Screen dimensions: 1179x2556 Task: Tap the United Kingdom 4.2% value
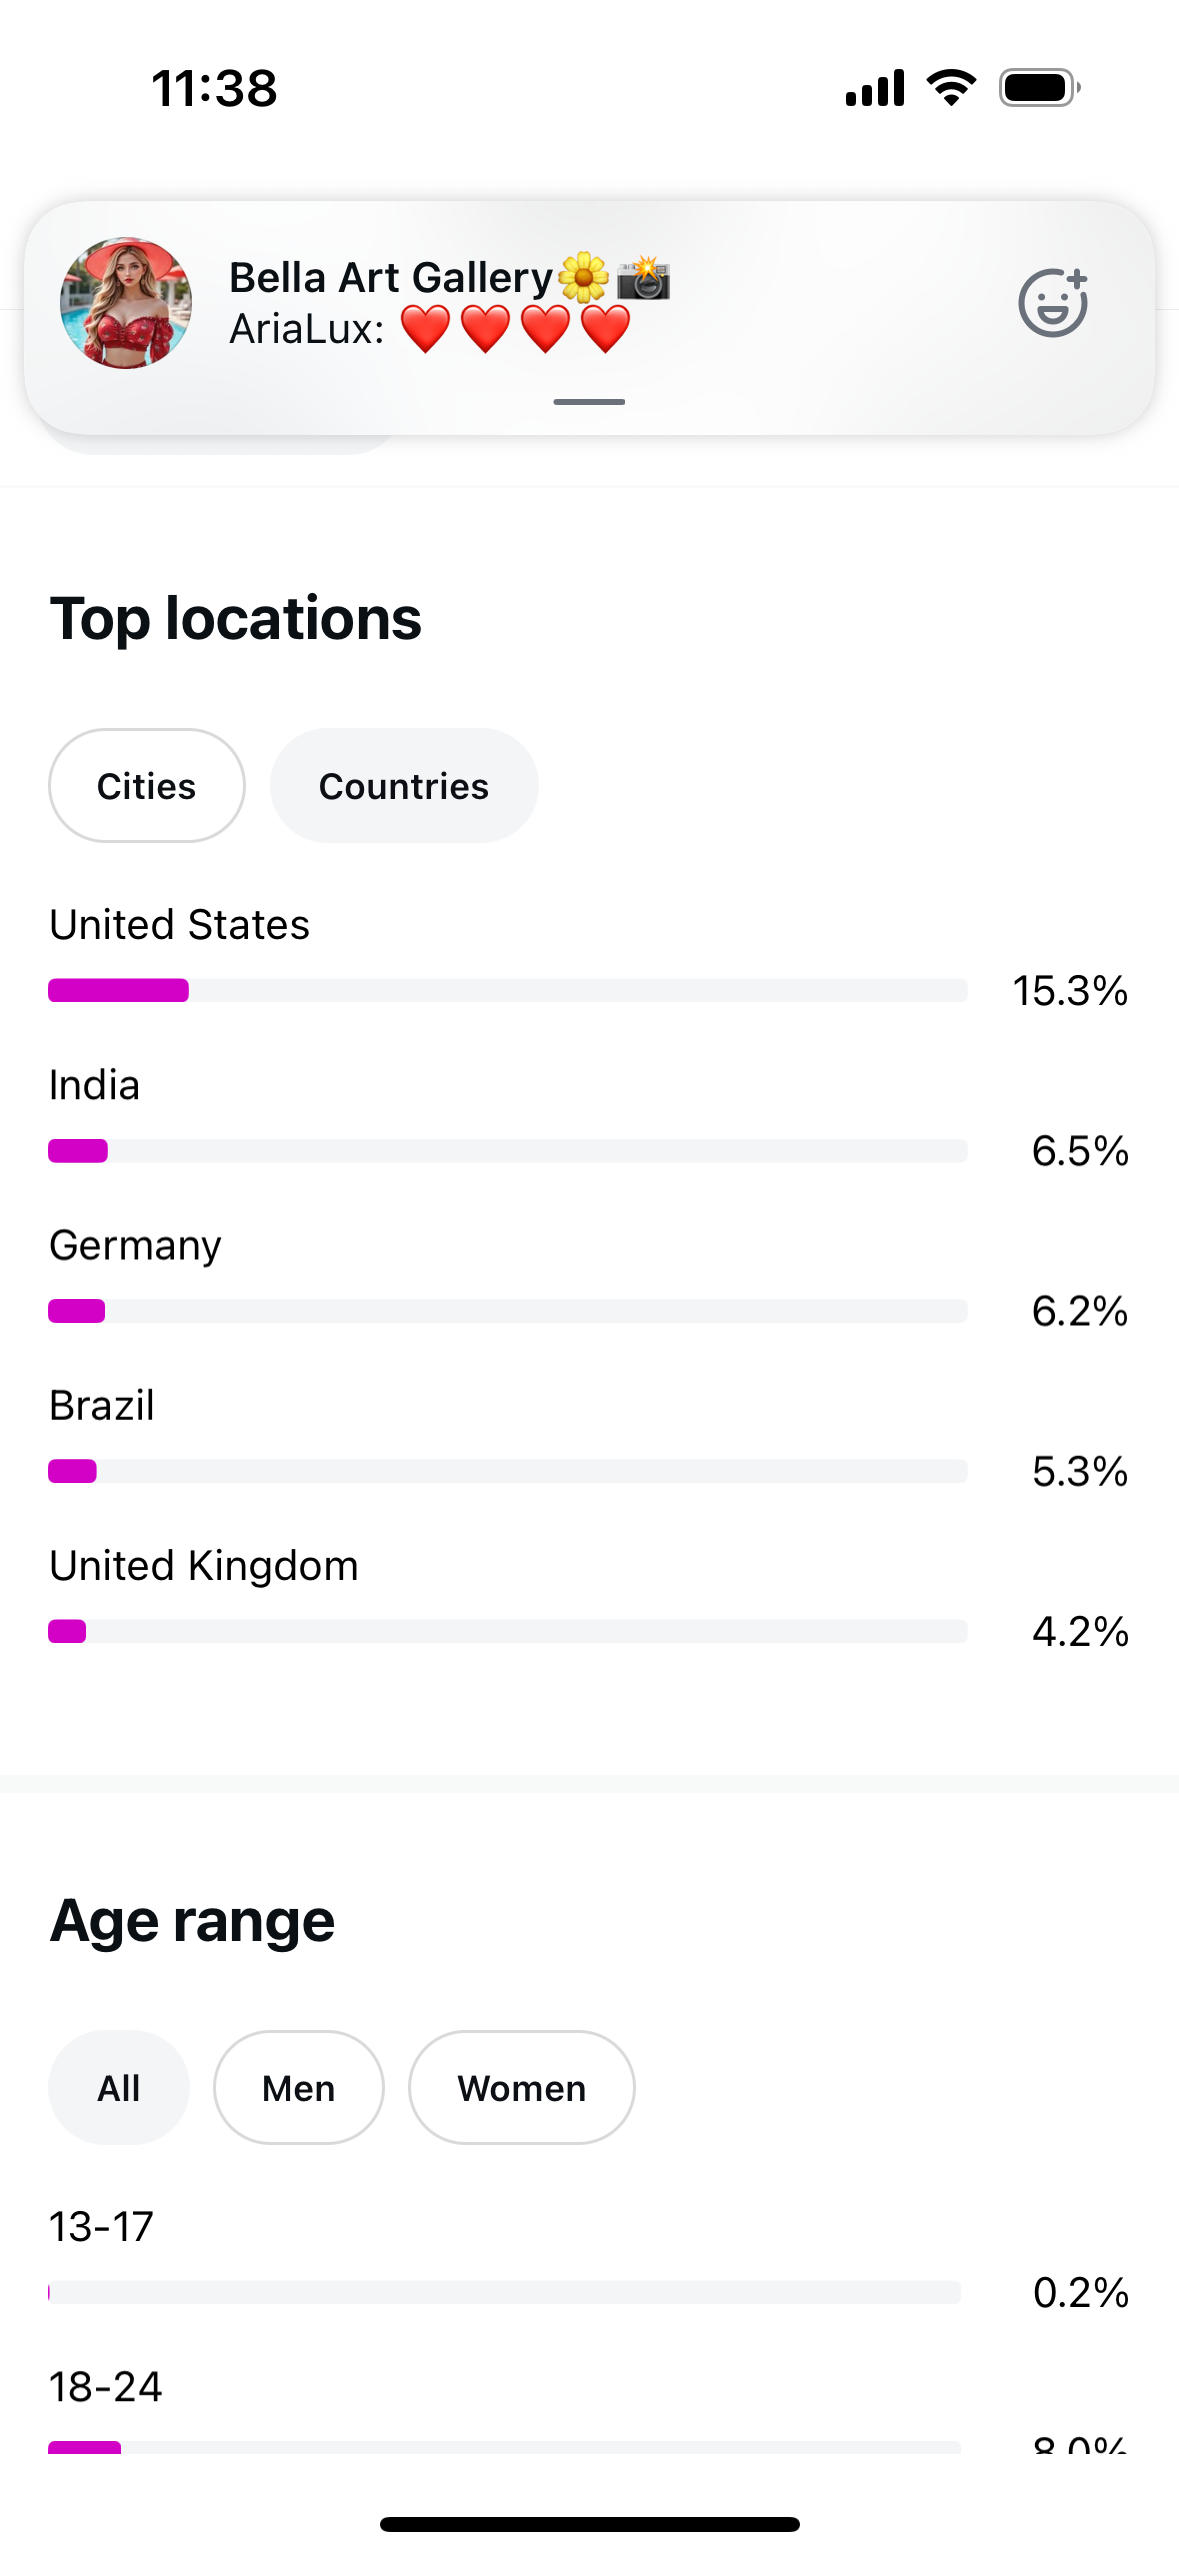tap(1080, 1632)
